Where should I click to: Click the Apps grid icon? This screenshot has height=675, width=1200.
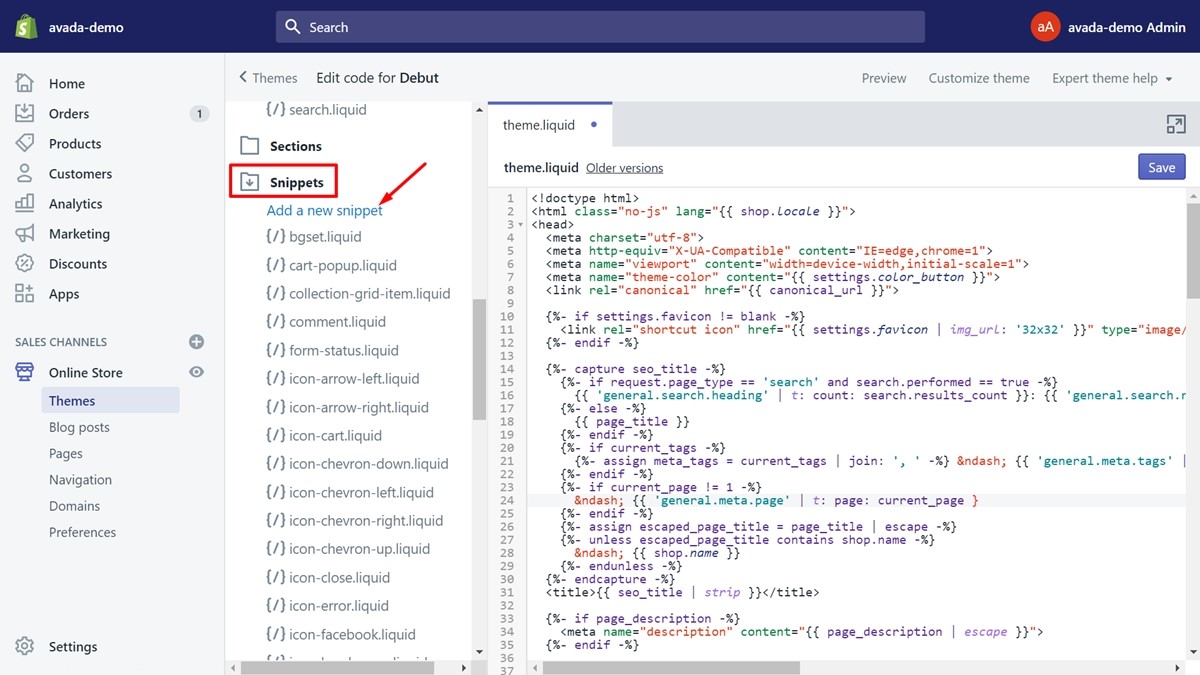pos(25,294)
